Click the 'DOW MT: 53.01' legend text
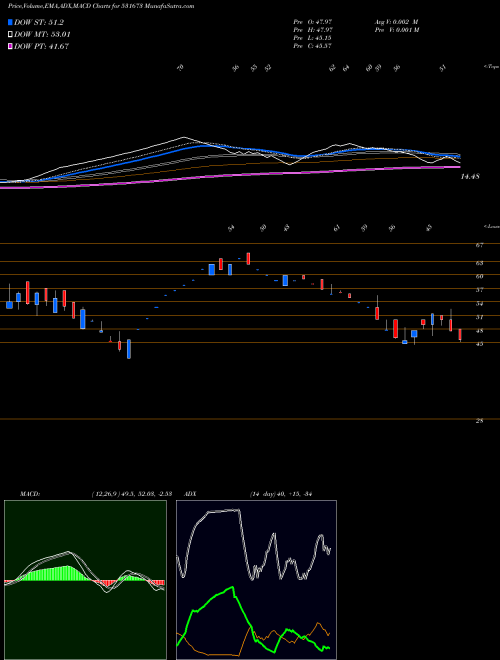The width and height of the screenshot is (500, 660). click(x=42, y=35)
